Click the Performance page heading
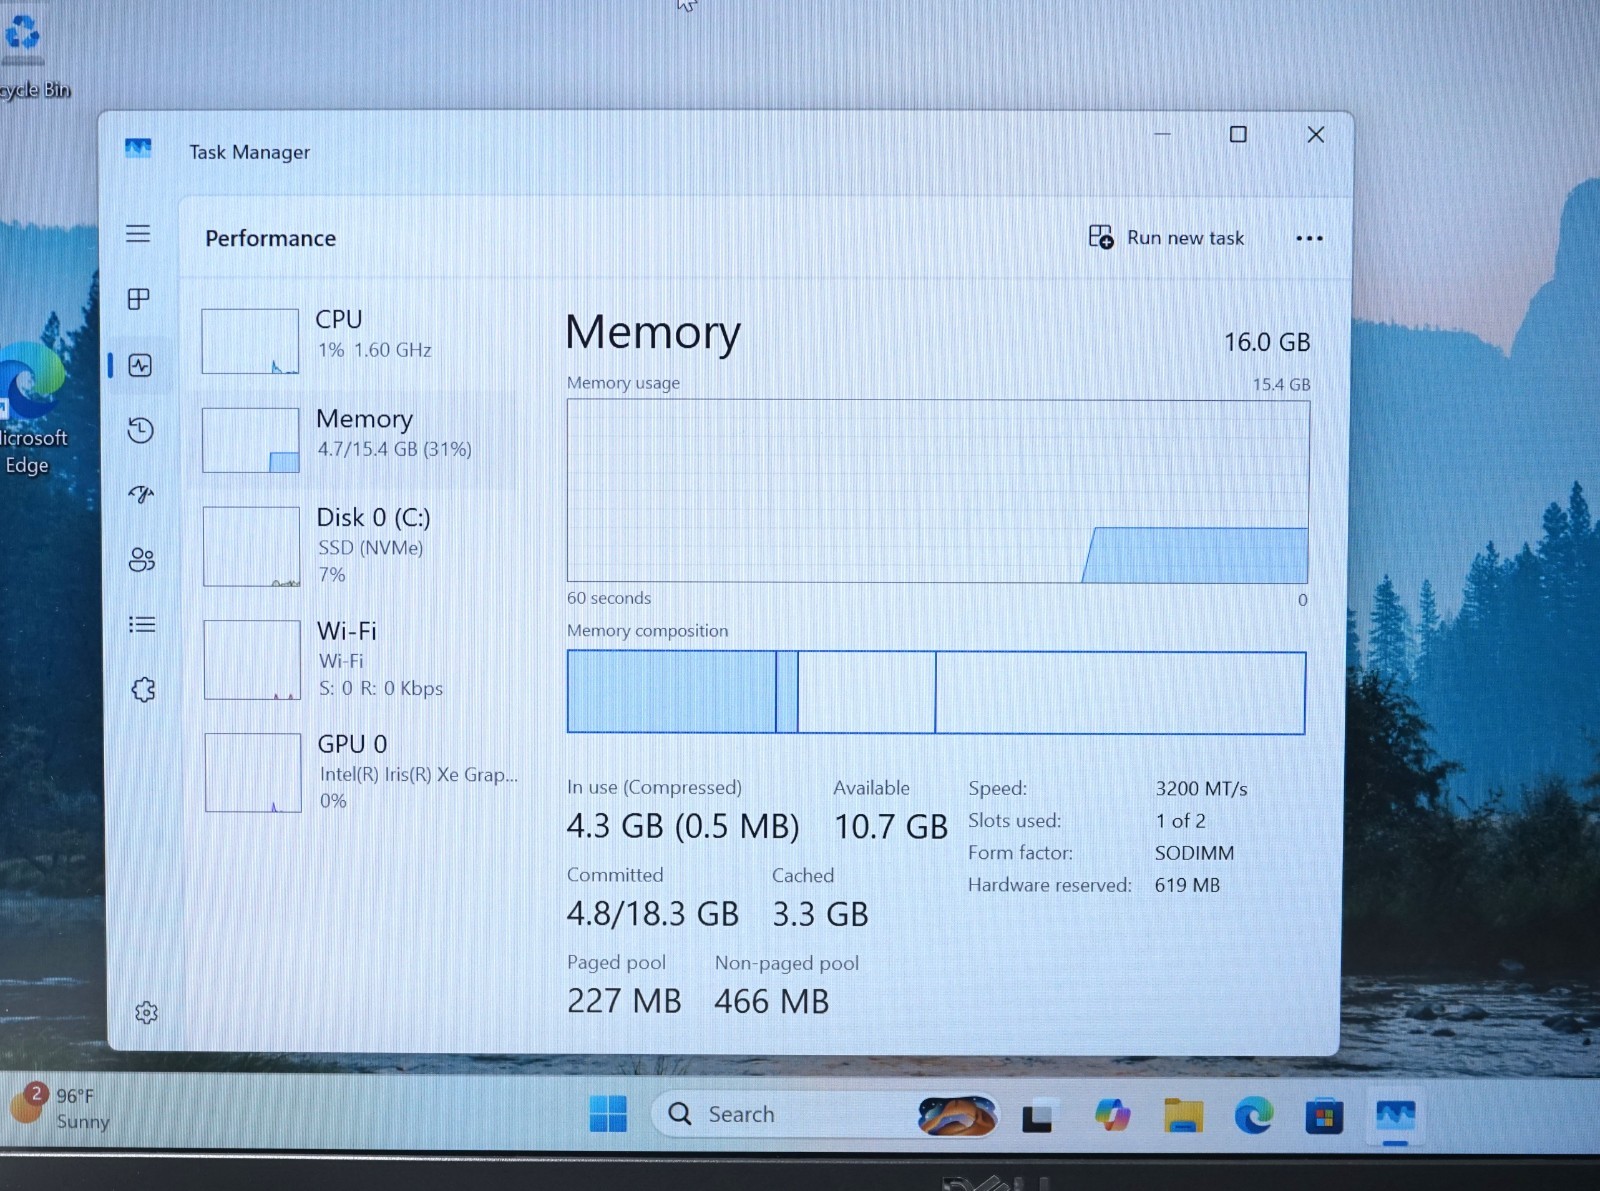 coord(270,238)
